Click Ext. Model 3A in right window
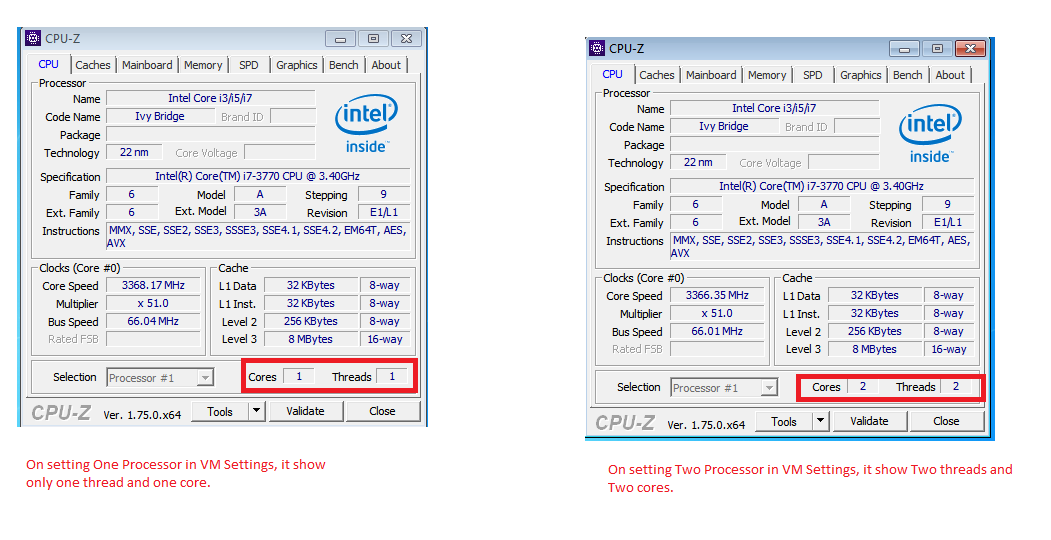 [x=824, y=222]
